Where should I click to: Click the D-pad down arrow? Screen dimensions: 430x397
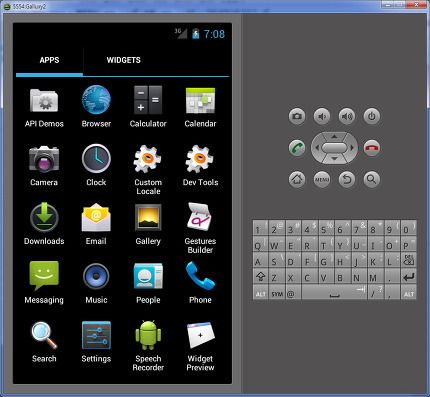point(334,159)
